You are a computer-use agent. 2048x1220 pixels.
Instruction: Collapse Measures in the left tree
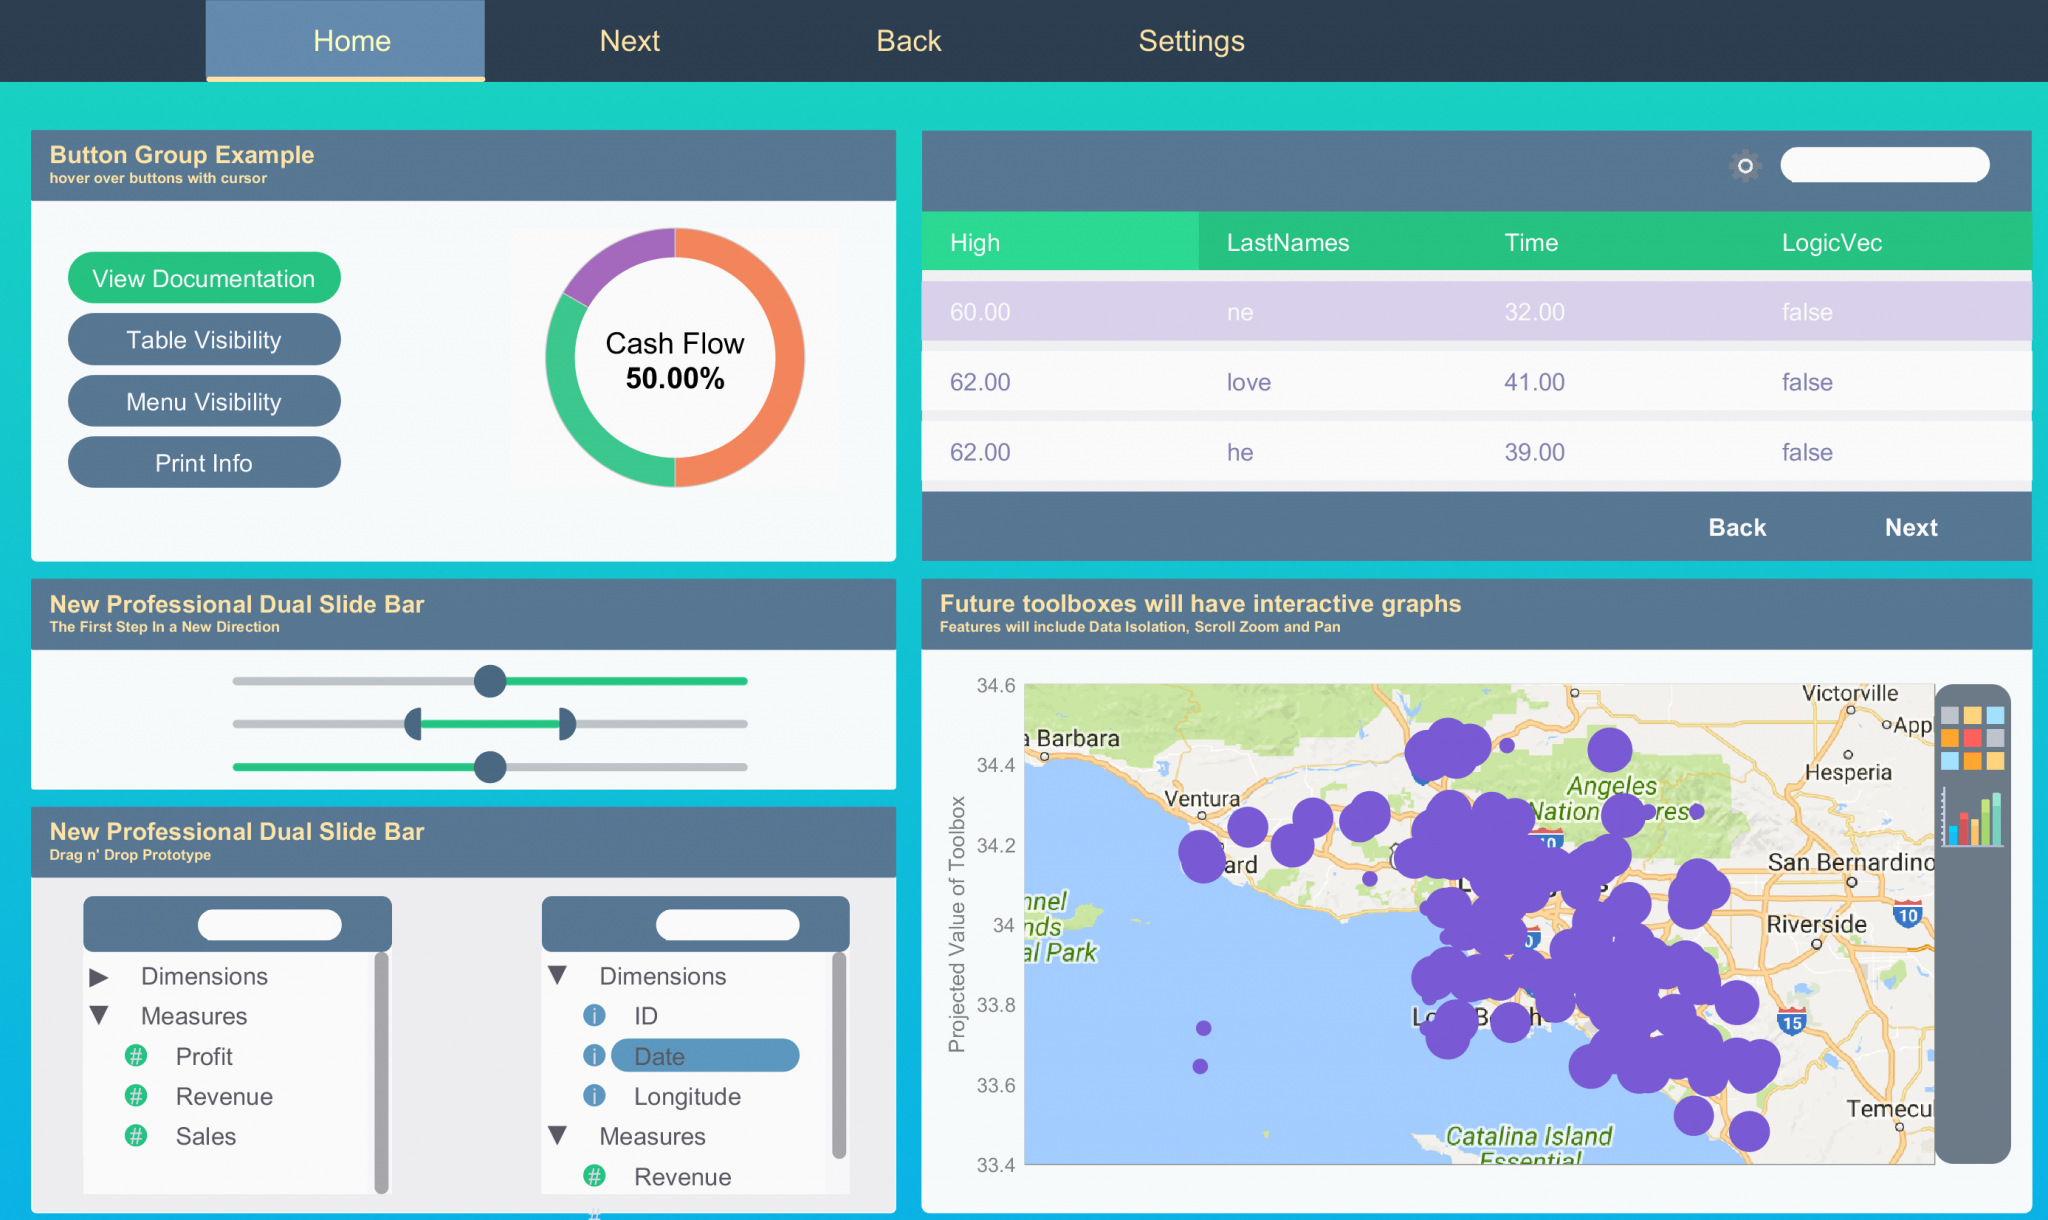point(99,1016)
